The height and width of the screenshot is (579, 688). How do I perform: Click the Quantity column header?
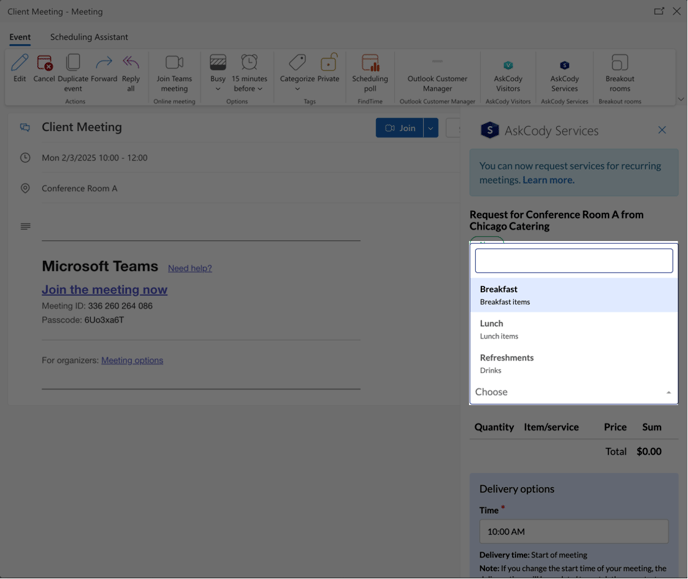tap(494, 427)
